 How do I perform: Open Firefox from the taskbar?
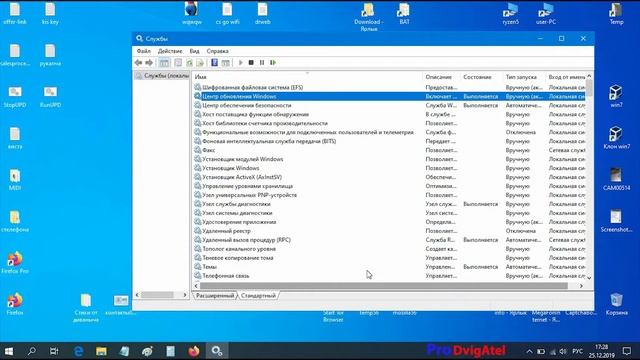(194, 351)
